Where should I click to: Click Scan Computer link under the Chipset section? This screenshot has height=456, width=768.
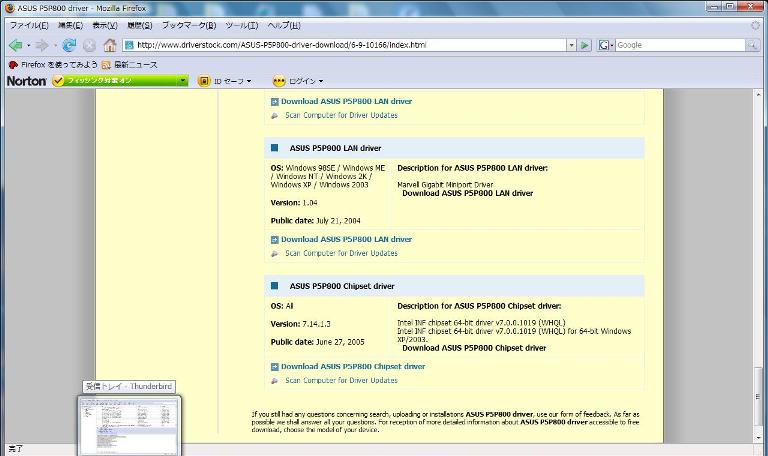click(x=341, y=380)
